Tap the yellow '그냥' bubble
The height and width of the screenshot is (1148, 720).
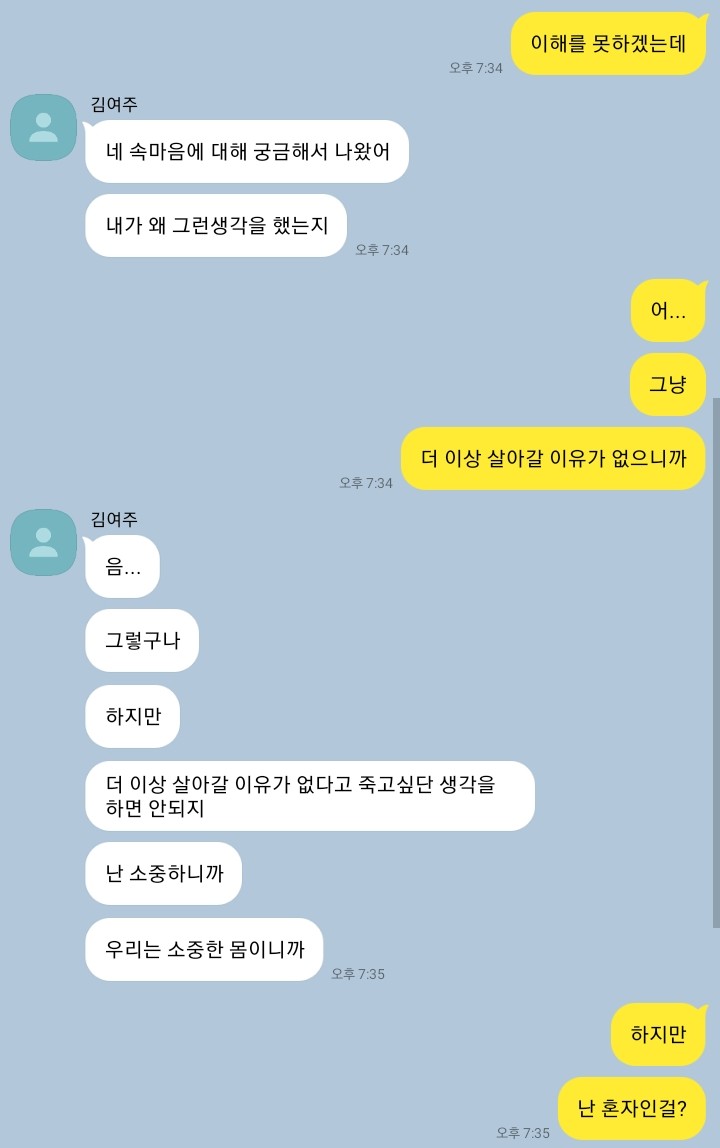[668, 384]
